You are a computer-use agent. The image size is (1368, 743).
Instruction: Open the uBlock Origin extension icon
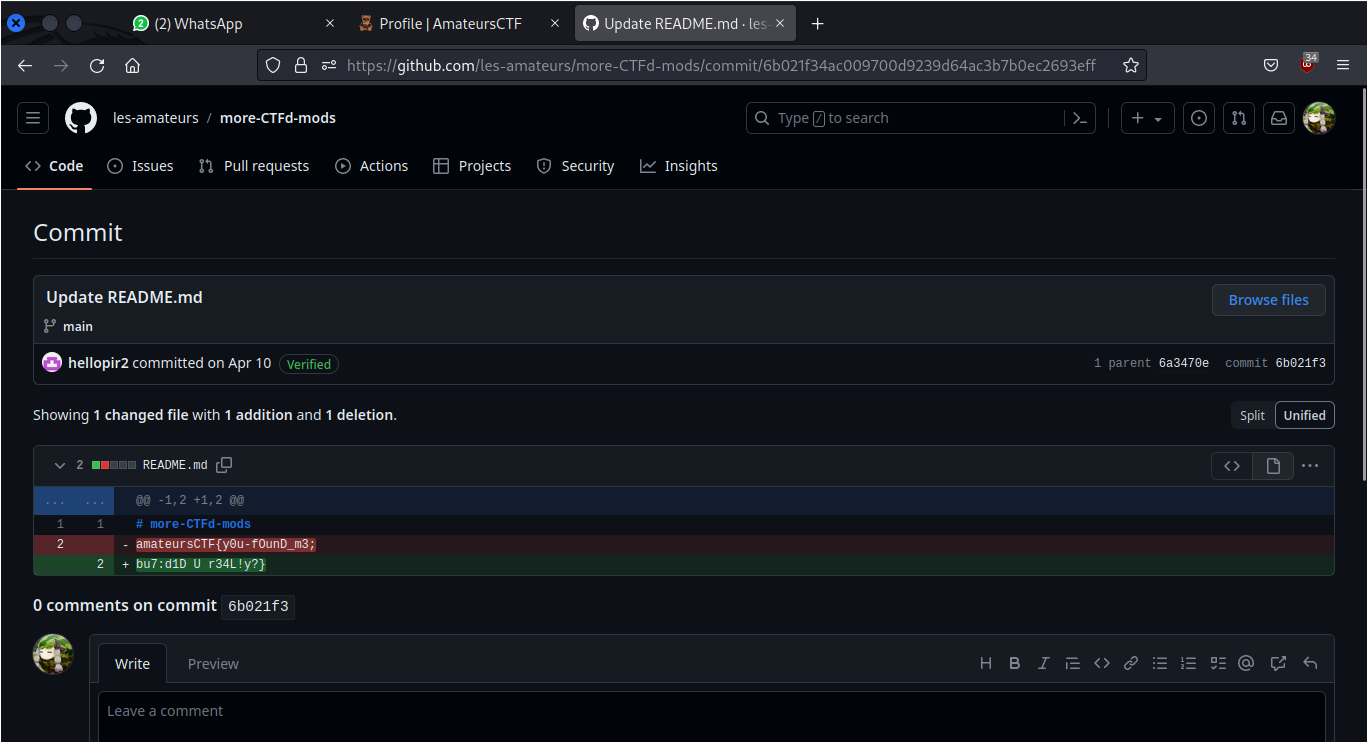coord(1308,65)
